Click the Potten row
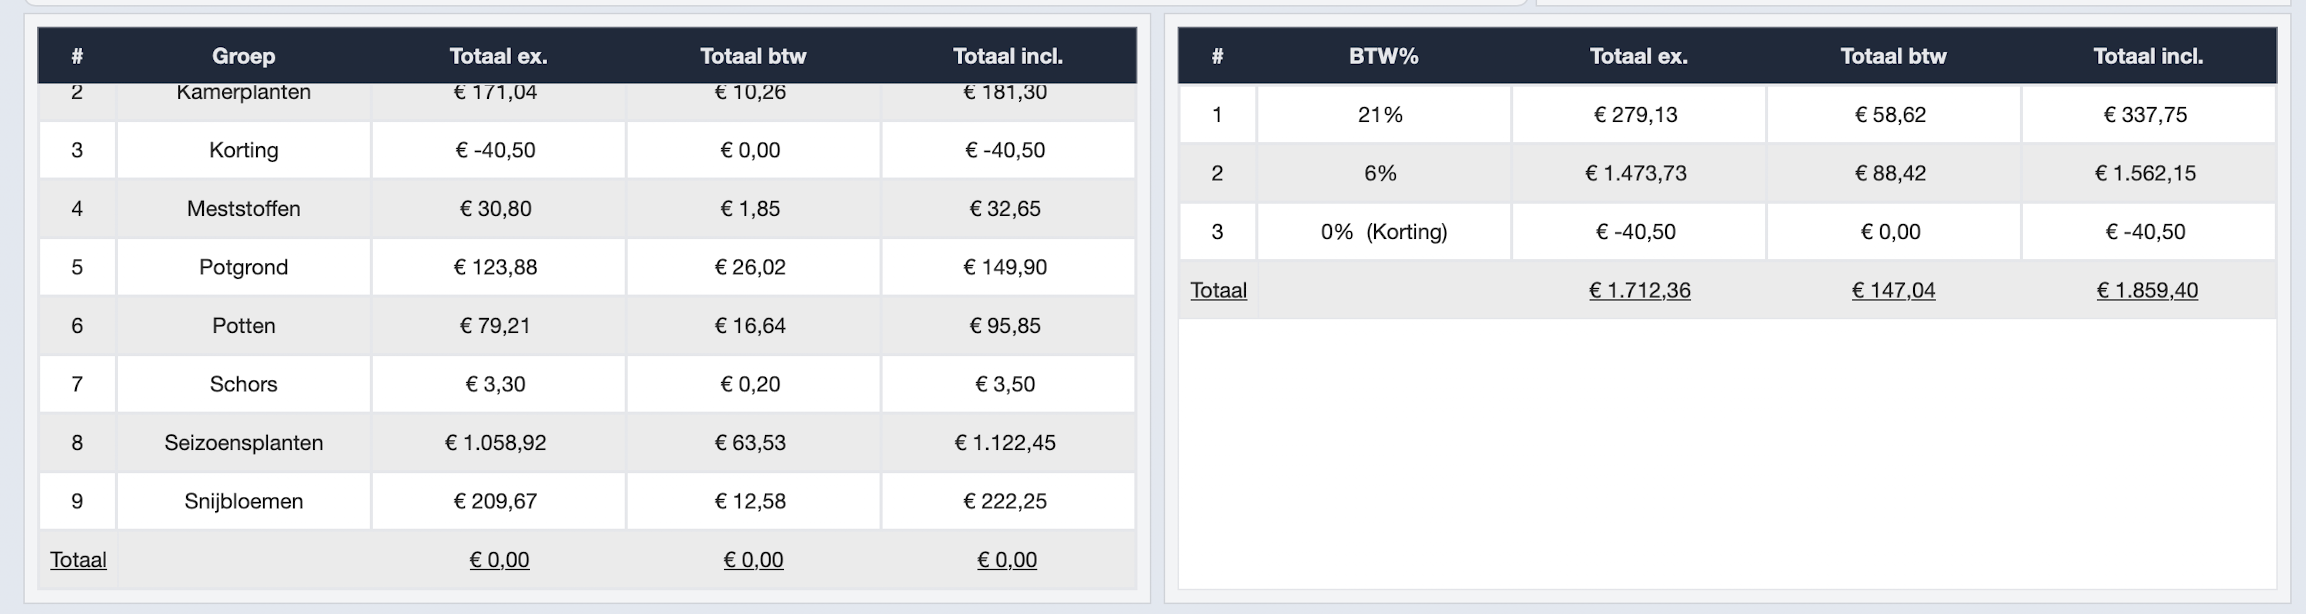 click(x=243, y=326)
